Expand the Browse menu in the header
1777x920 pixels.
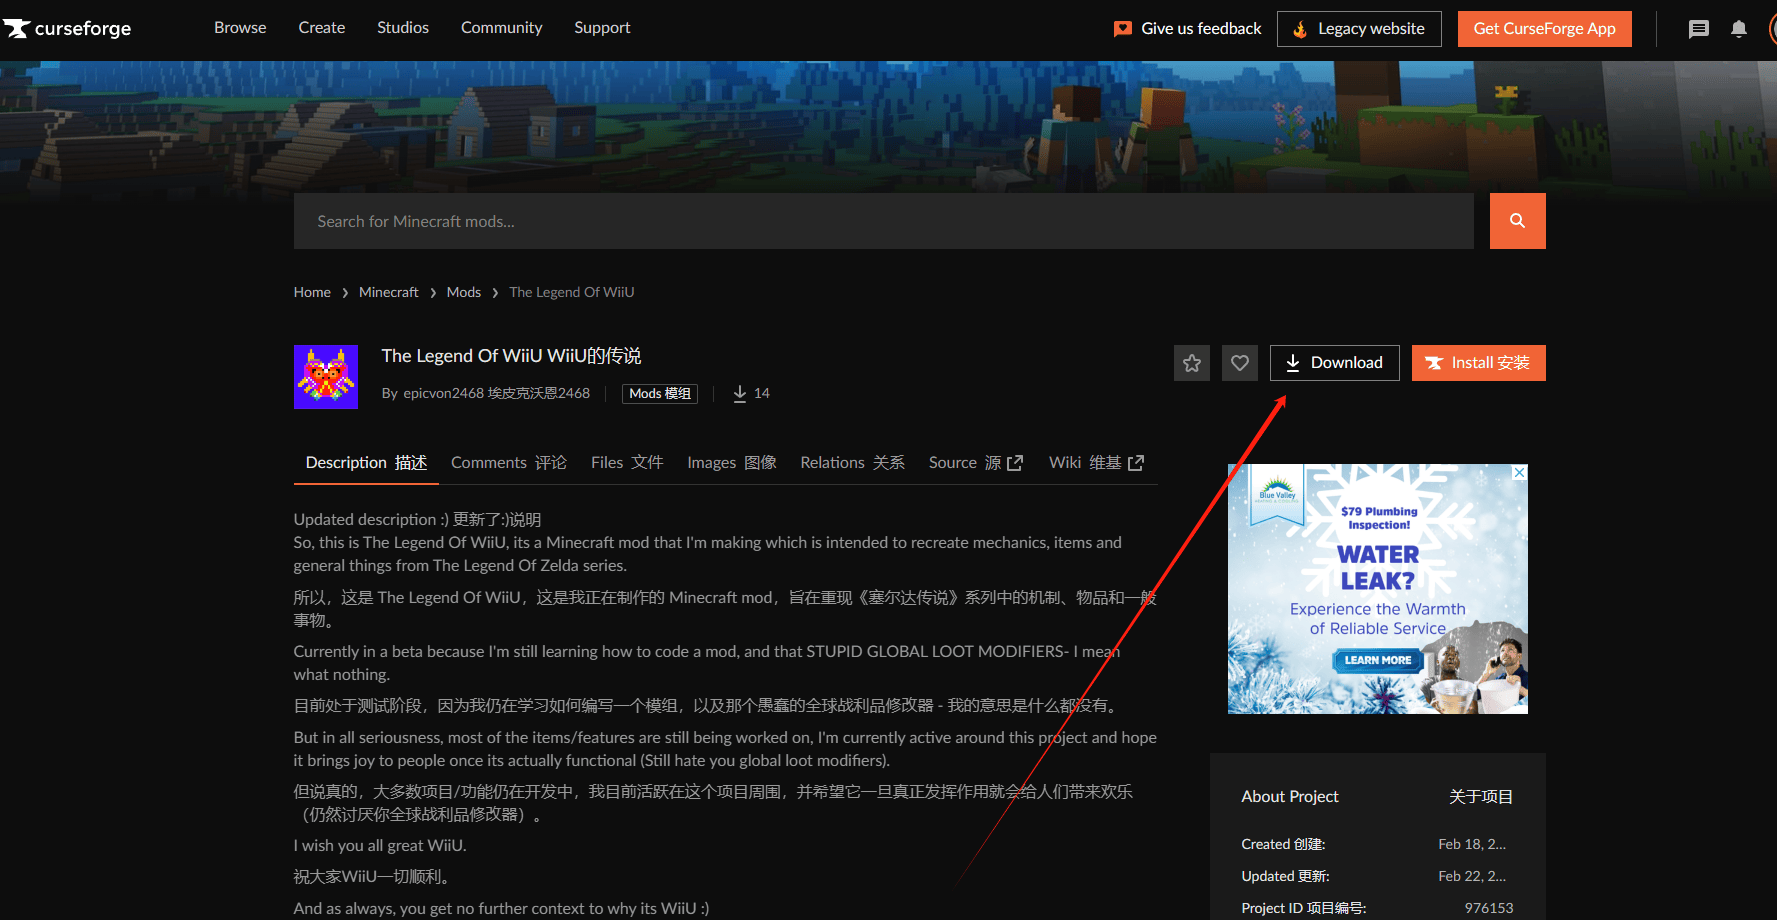pos(240,28)
